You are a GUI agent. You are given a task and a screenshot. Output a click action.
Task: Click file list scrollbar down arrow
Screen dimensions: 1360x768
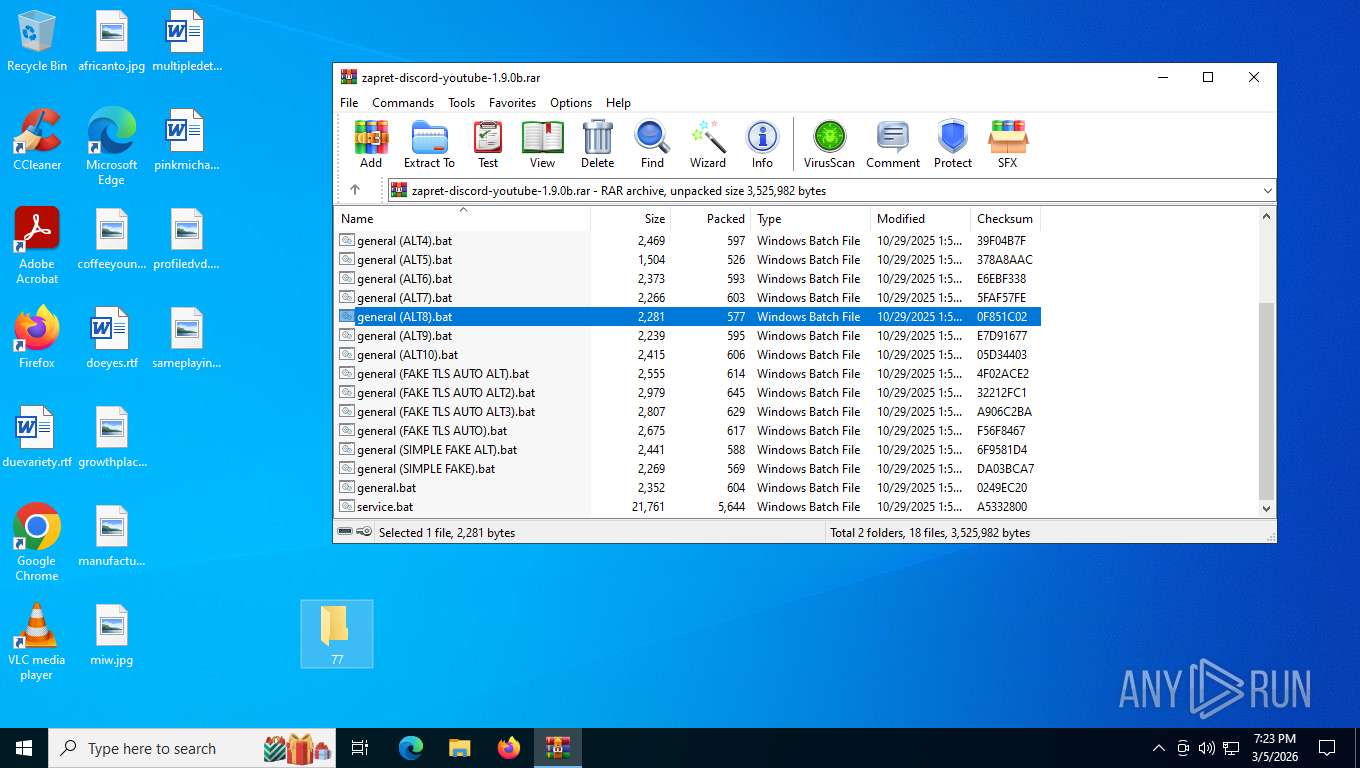click(1267, 508)
